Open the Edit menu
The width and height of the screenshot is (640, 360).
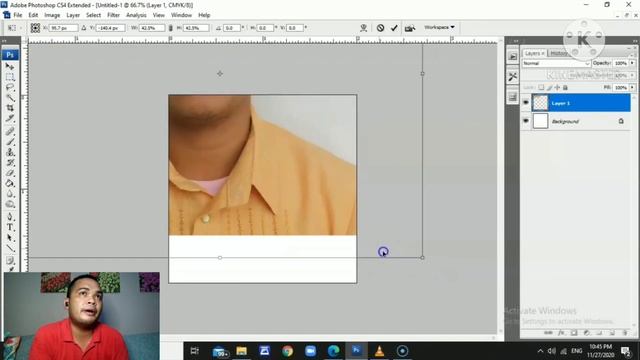[33, 15]
